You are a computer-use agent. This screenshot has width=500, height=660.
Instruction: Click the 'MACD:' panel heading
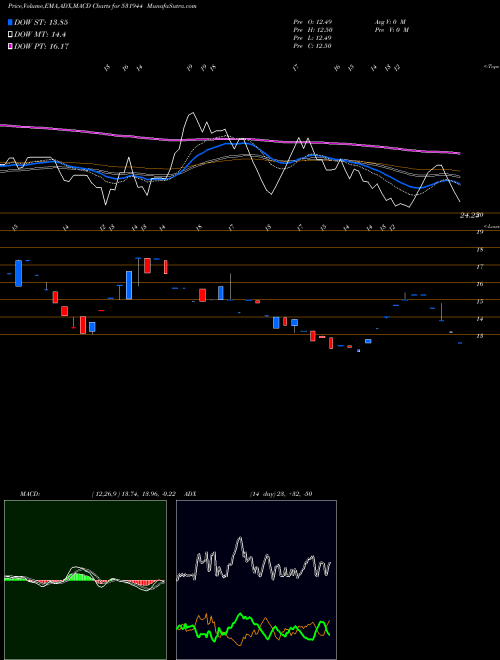coord(29,494)
